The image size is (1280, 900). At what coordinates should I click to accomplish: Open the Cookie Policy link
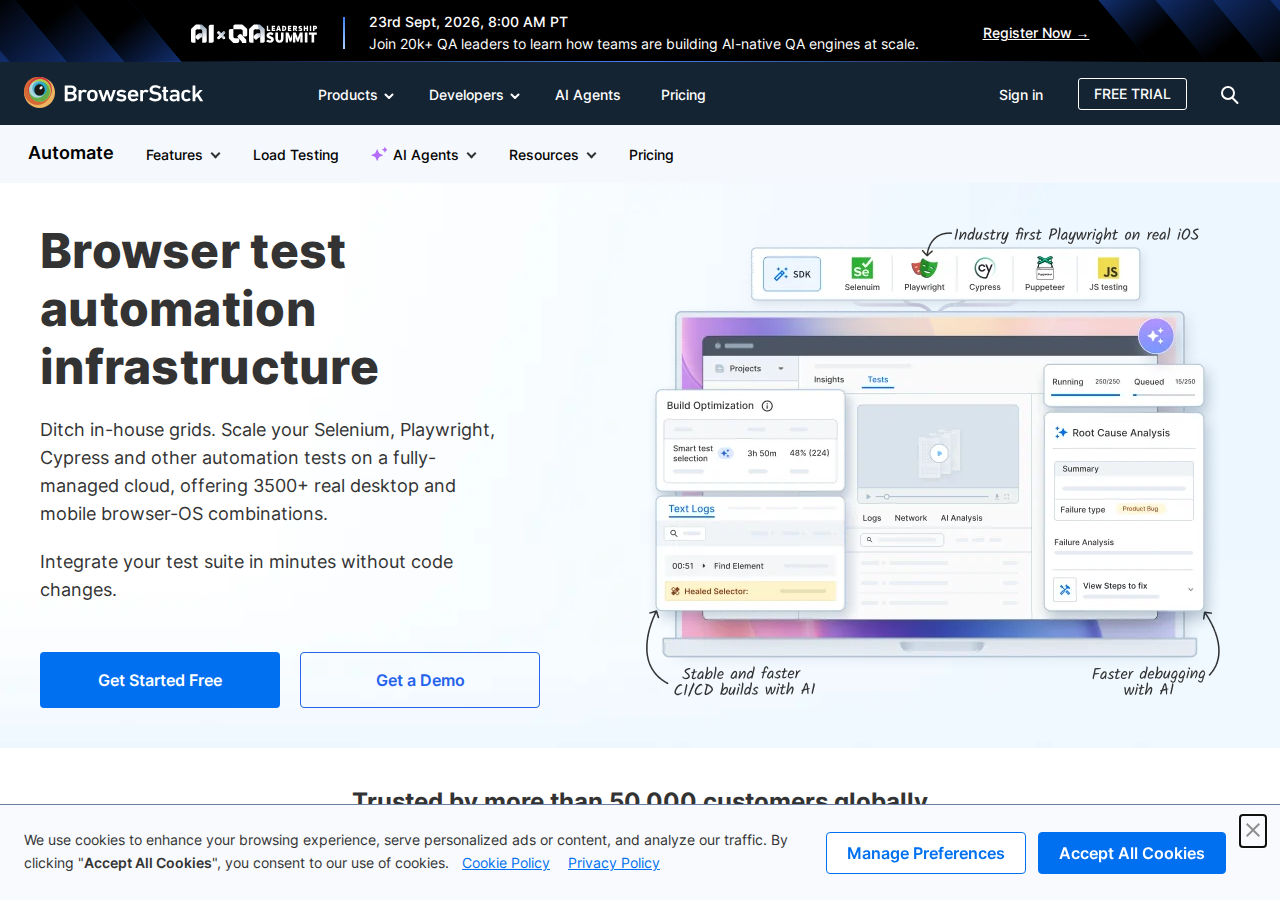tap(506, 863)
